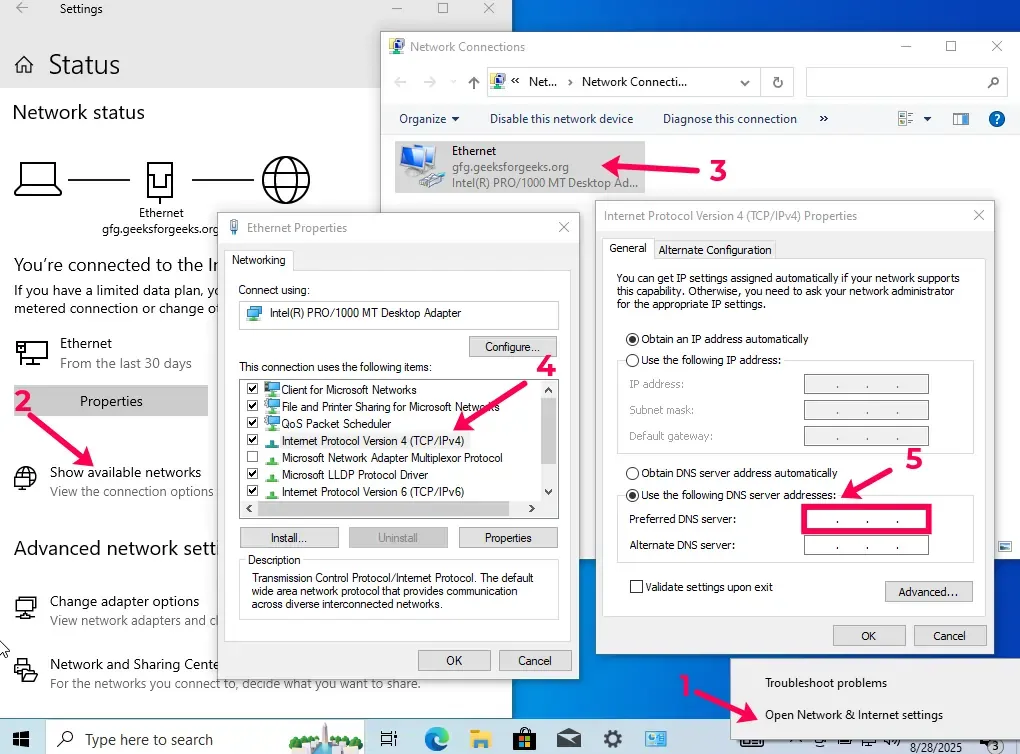Click the Advanced... button
The image size is (1020, 754).
[928, 592]
